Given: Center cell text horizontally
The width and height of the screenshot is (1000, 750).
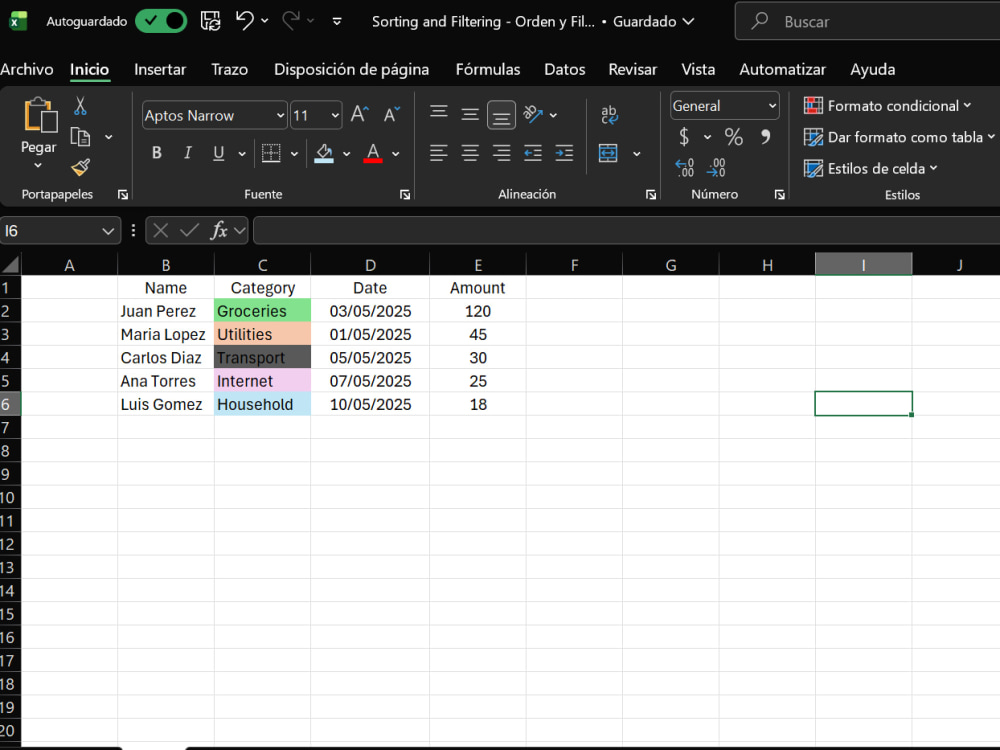Looking at the screenshot, I should [x=470, y=153].
